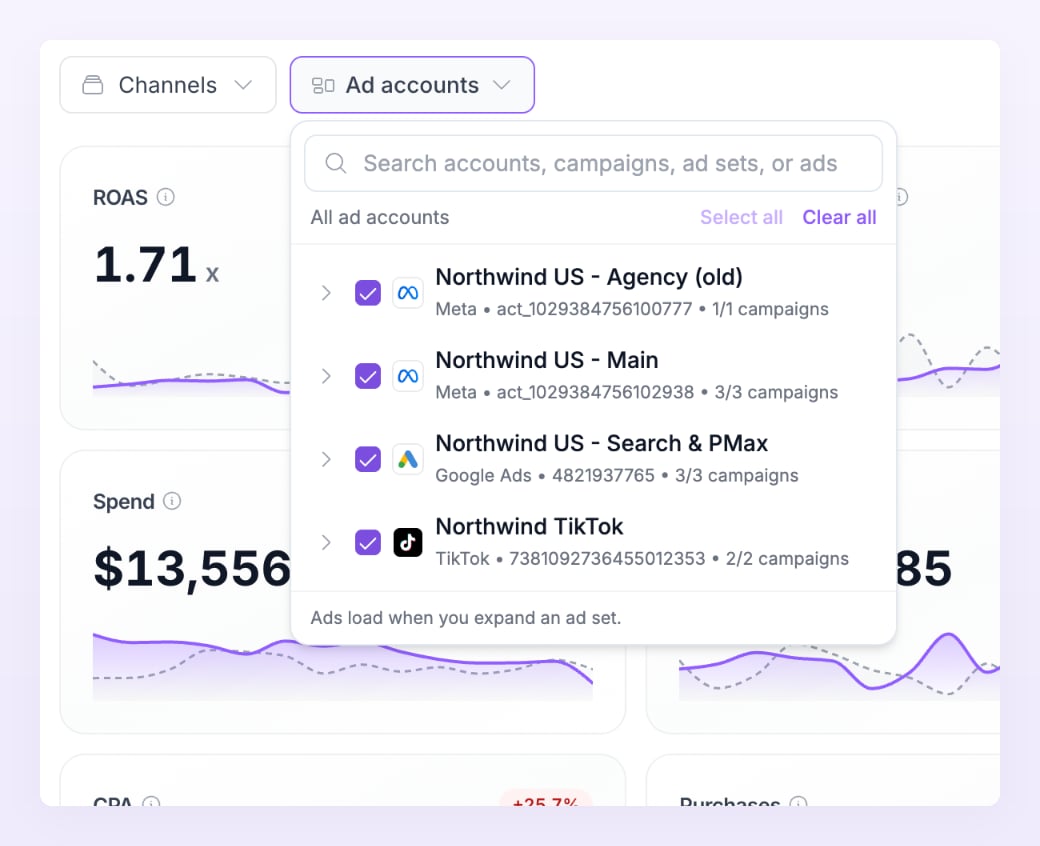This screenshot has width=1040, height=846.
Task: Click All ad accounts label
Action: (x=379, y=217)
